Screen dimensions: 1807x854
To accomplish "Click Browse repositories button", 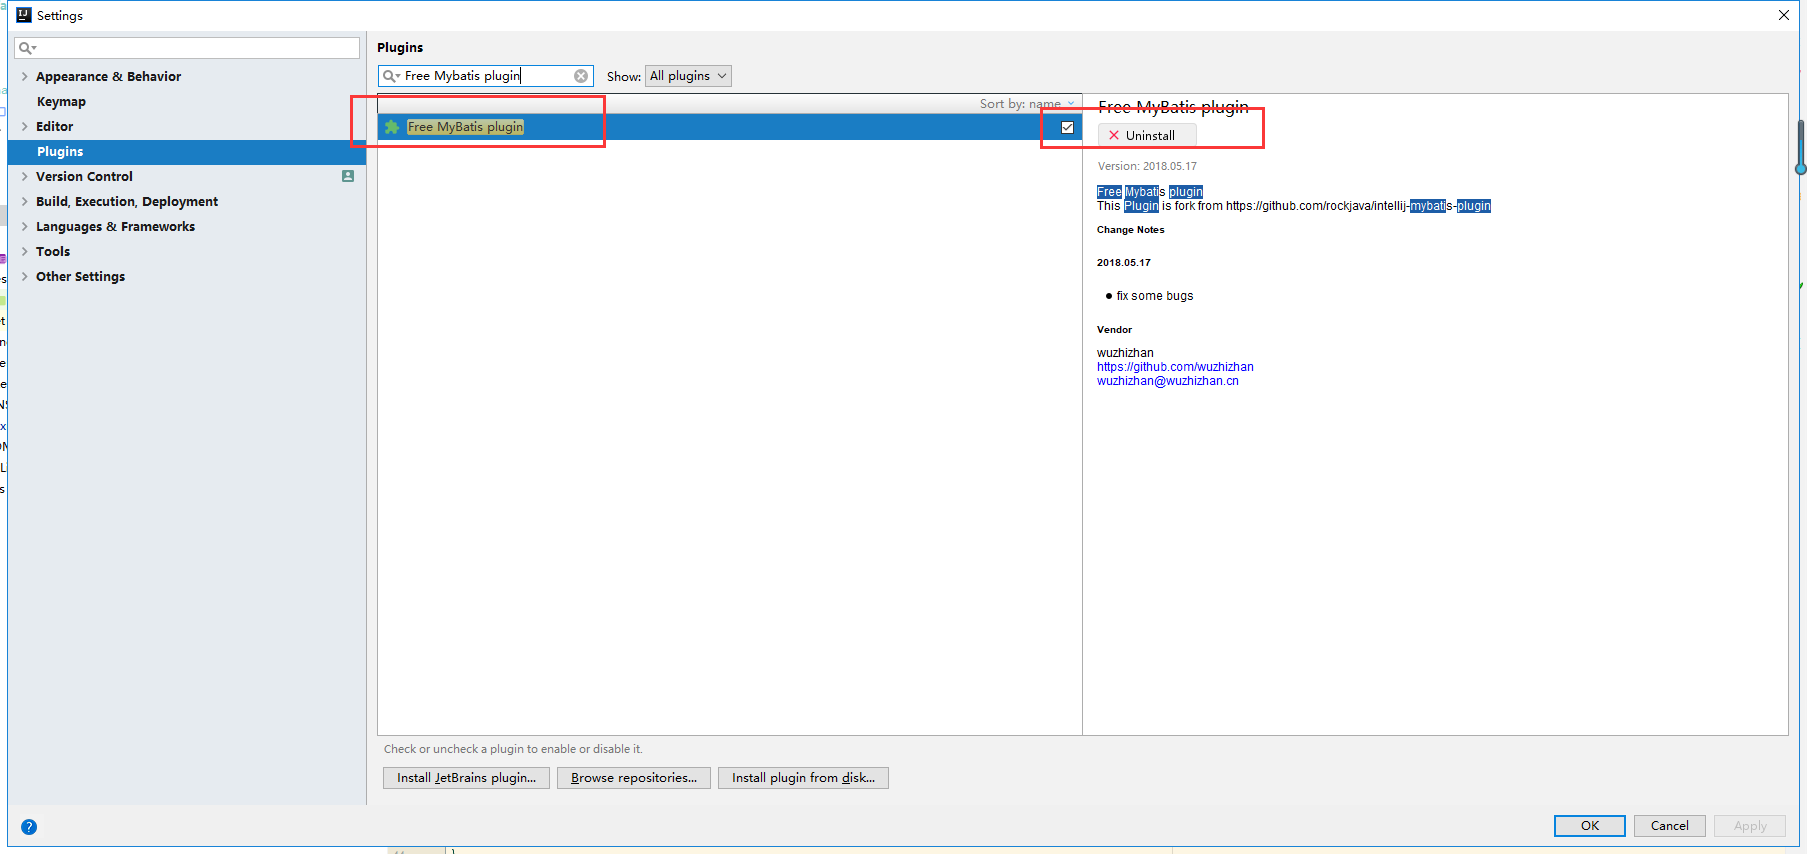I will (x=634, y=777).
